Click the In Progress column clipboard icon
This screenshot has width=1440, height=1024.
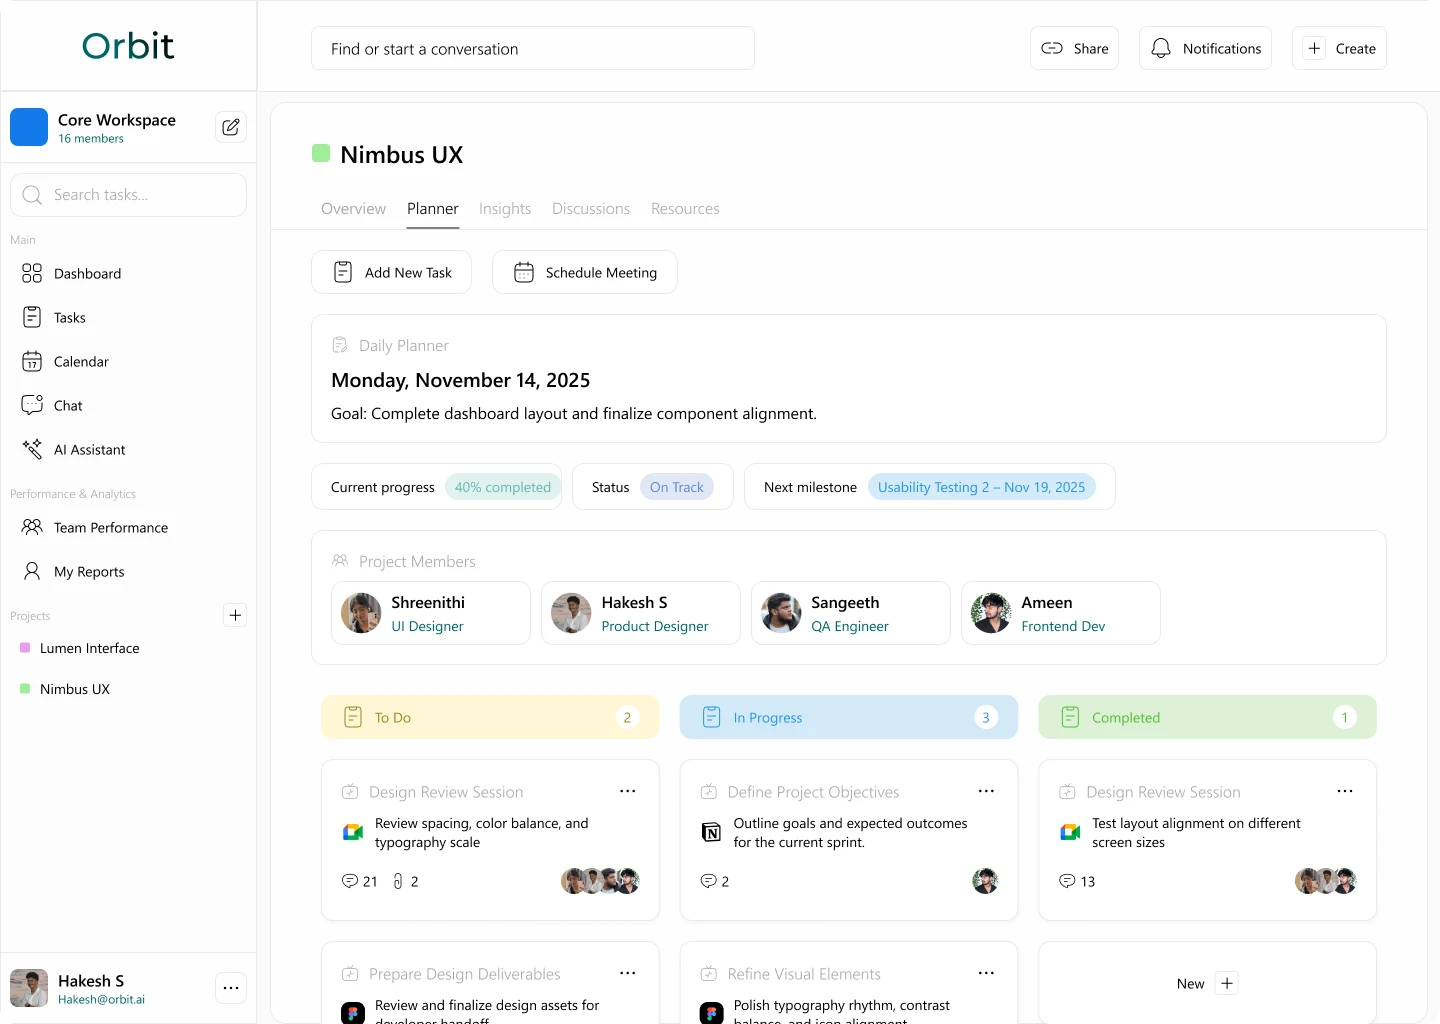tap(712, 717)
